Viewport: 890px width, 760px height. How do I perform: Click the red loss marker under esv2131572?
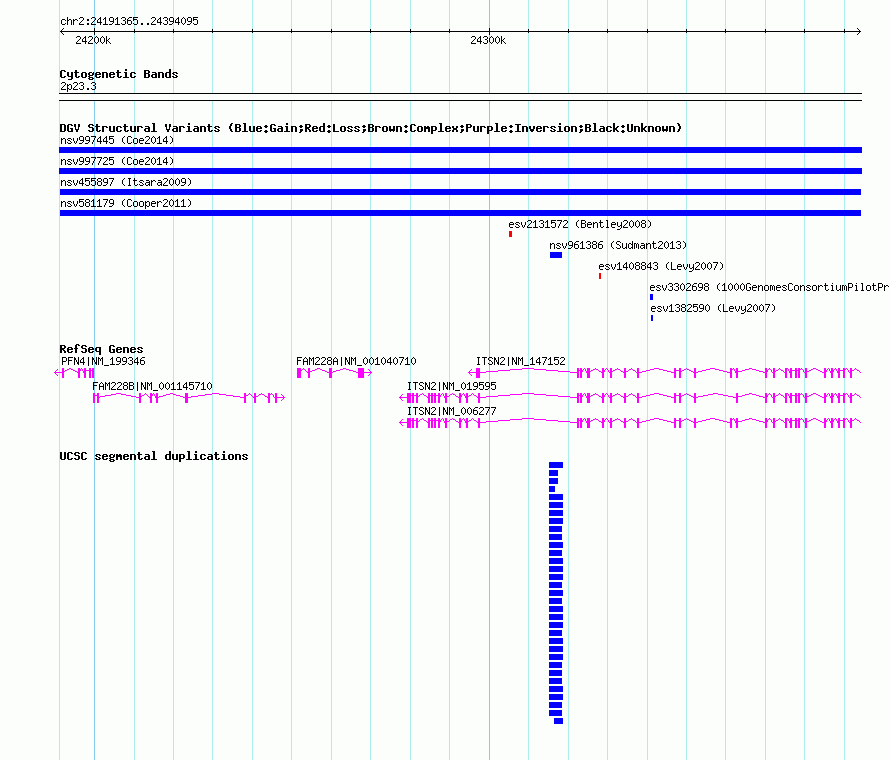[x=510, y=234]
